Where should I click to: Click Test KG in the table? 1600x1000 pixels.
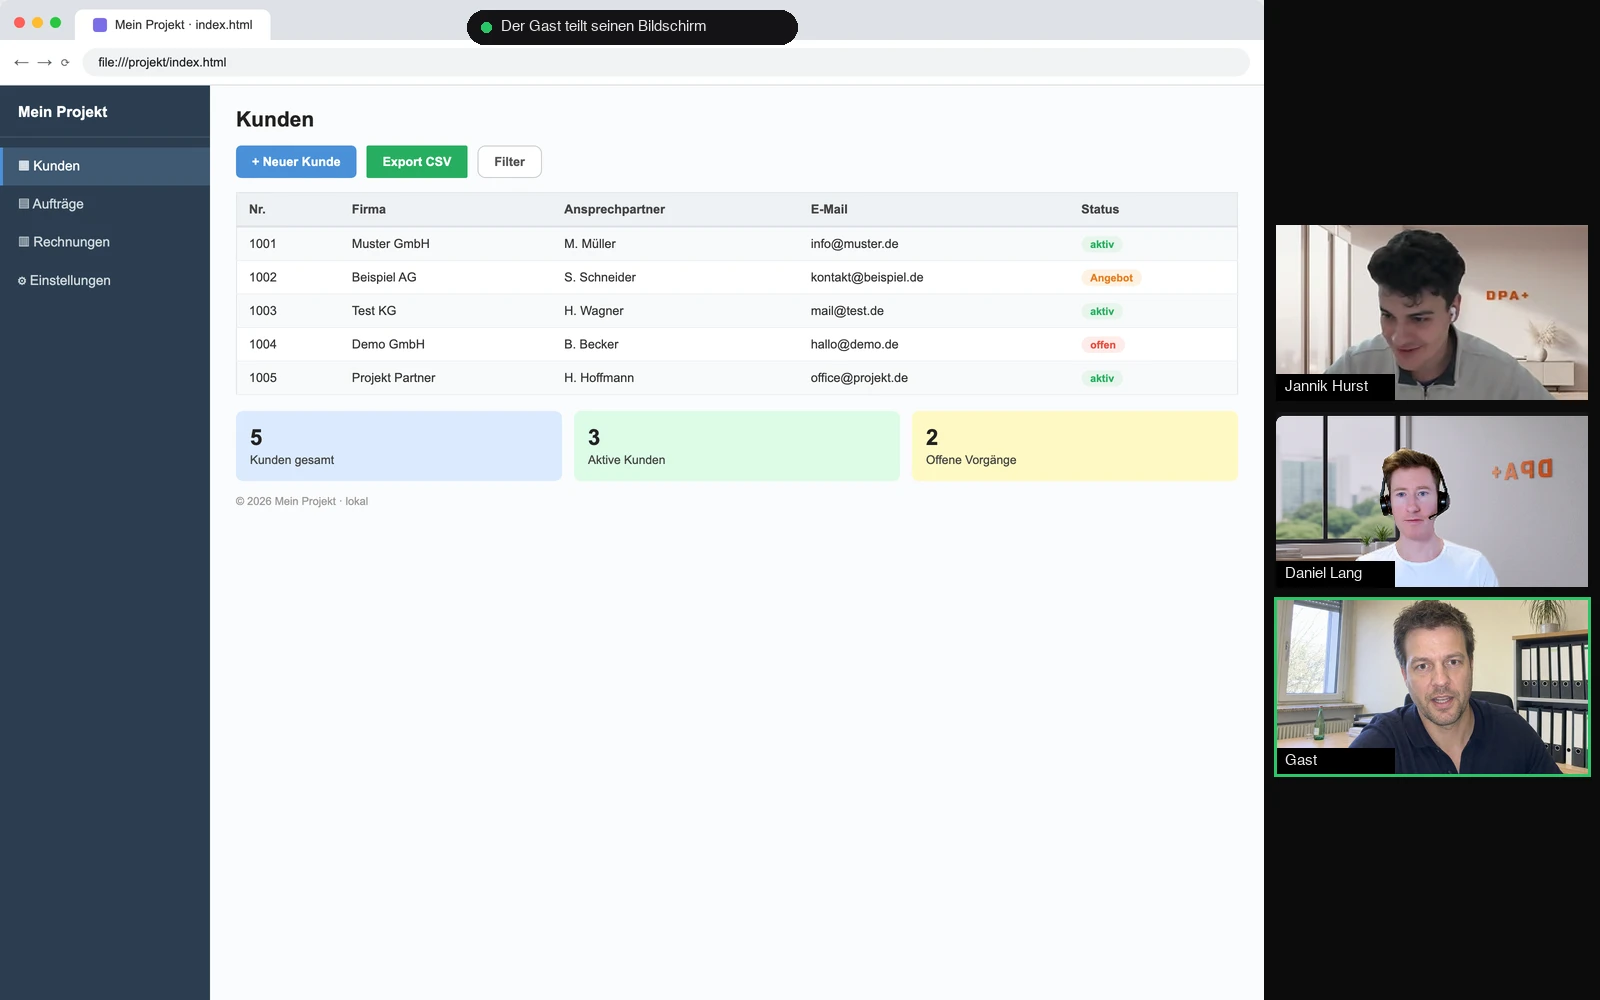(x=374, y=311)
